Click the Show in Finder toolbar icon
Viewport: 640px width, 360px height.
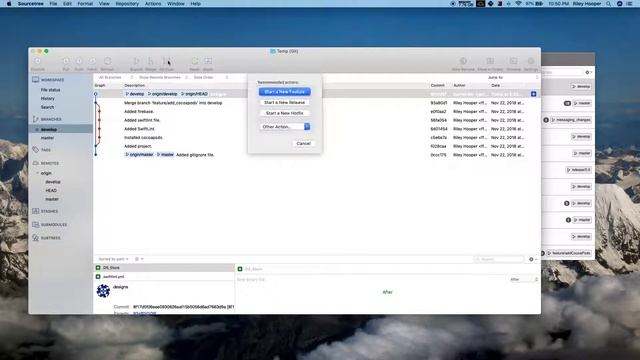point(490,61)
